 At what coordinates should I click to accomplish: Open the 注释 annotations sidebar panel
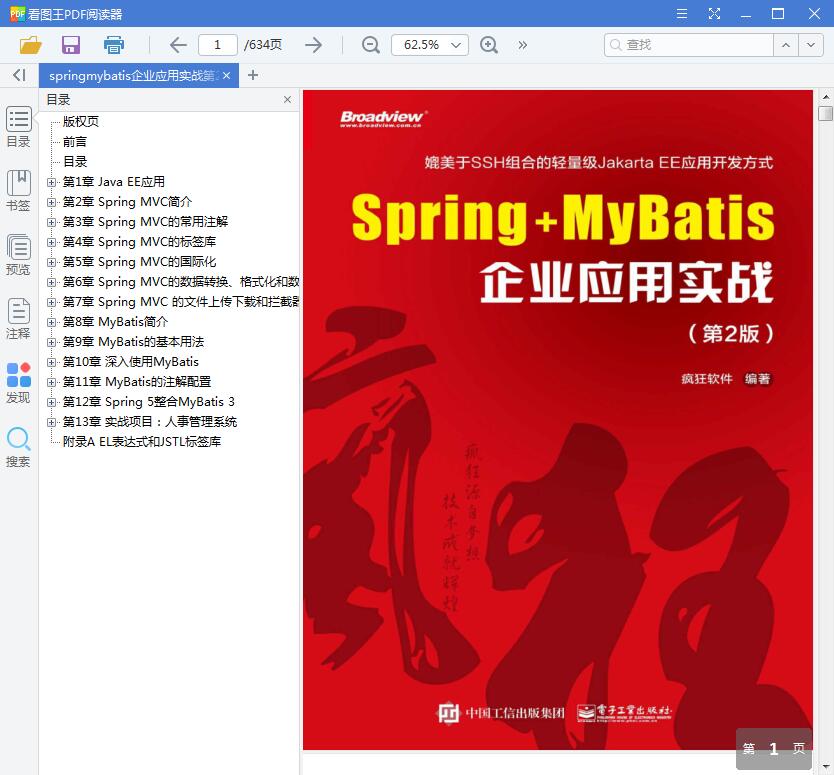pos(19,319)
